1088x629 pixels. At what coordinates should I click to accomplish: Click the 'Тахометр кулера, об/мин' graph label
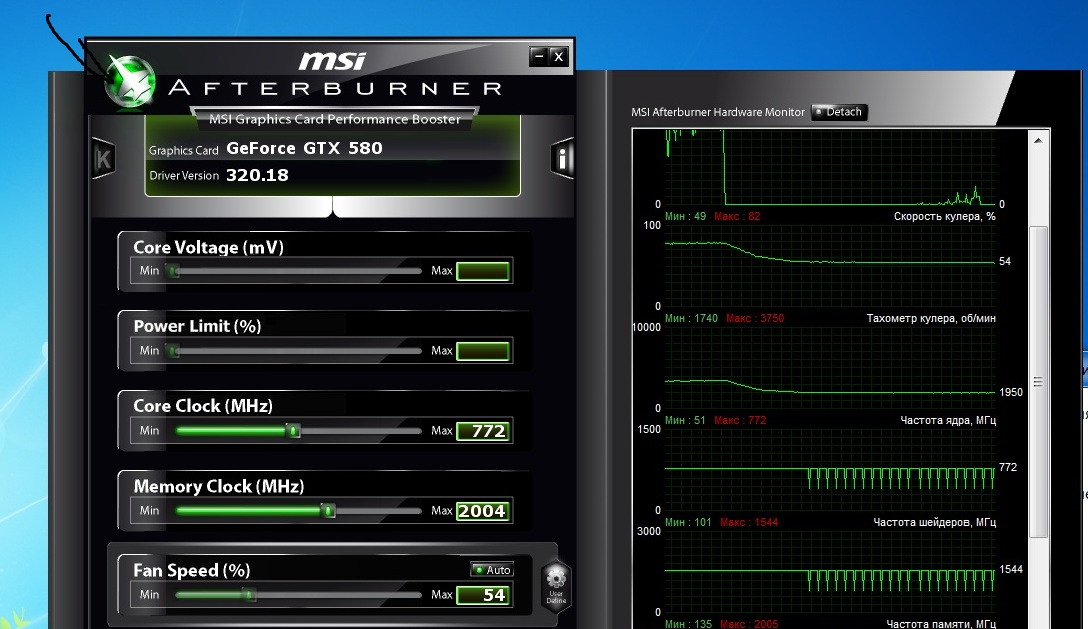(x=931, y=319)
